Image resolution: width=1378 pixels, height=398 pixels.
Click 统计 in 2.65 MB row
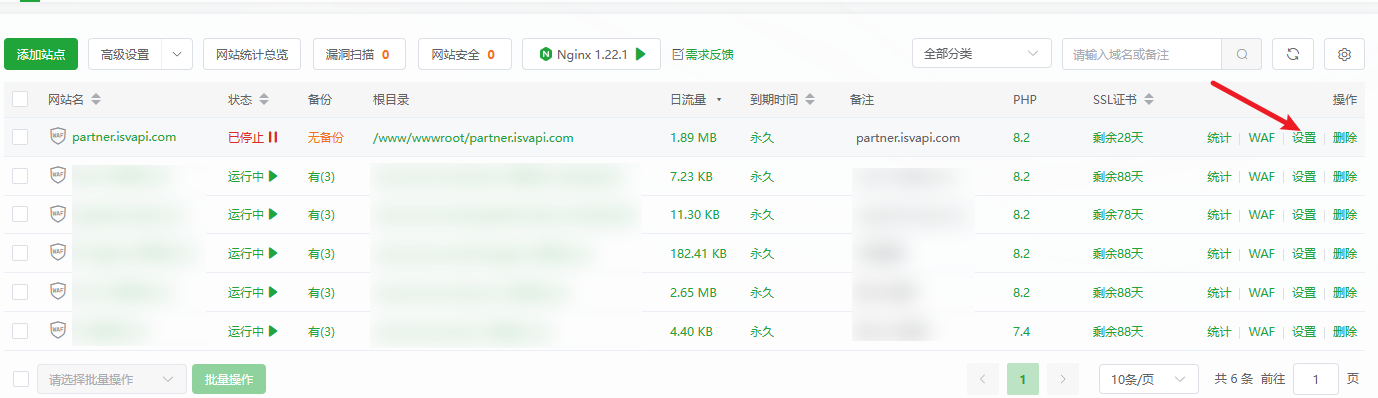(1219, 292)
